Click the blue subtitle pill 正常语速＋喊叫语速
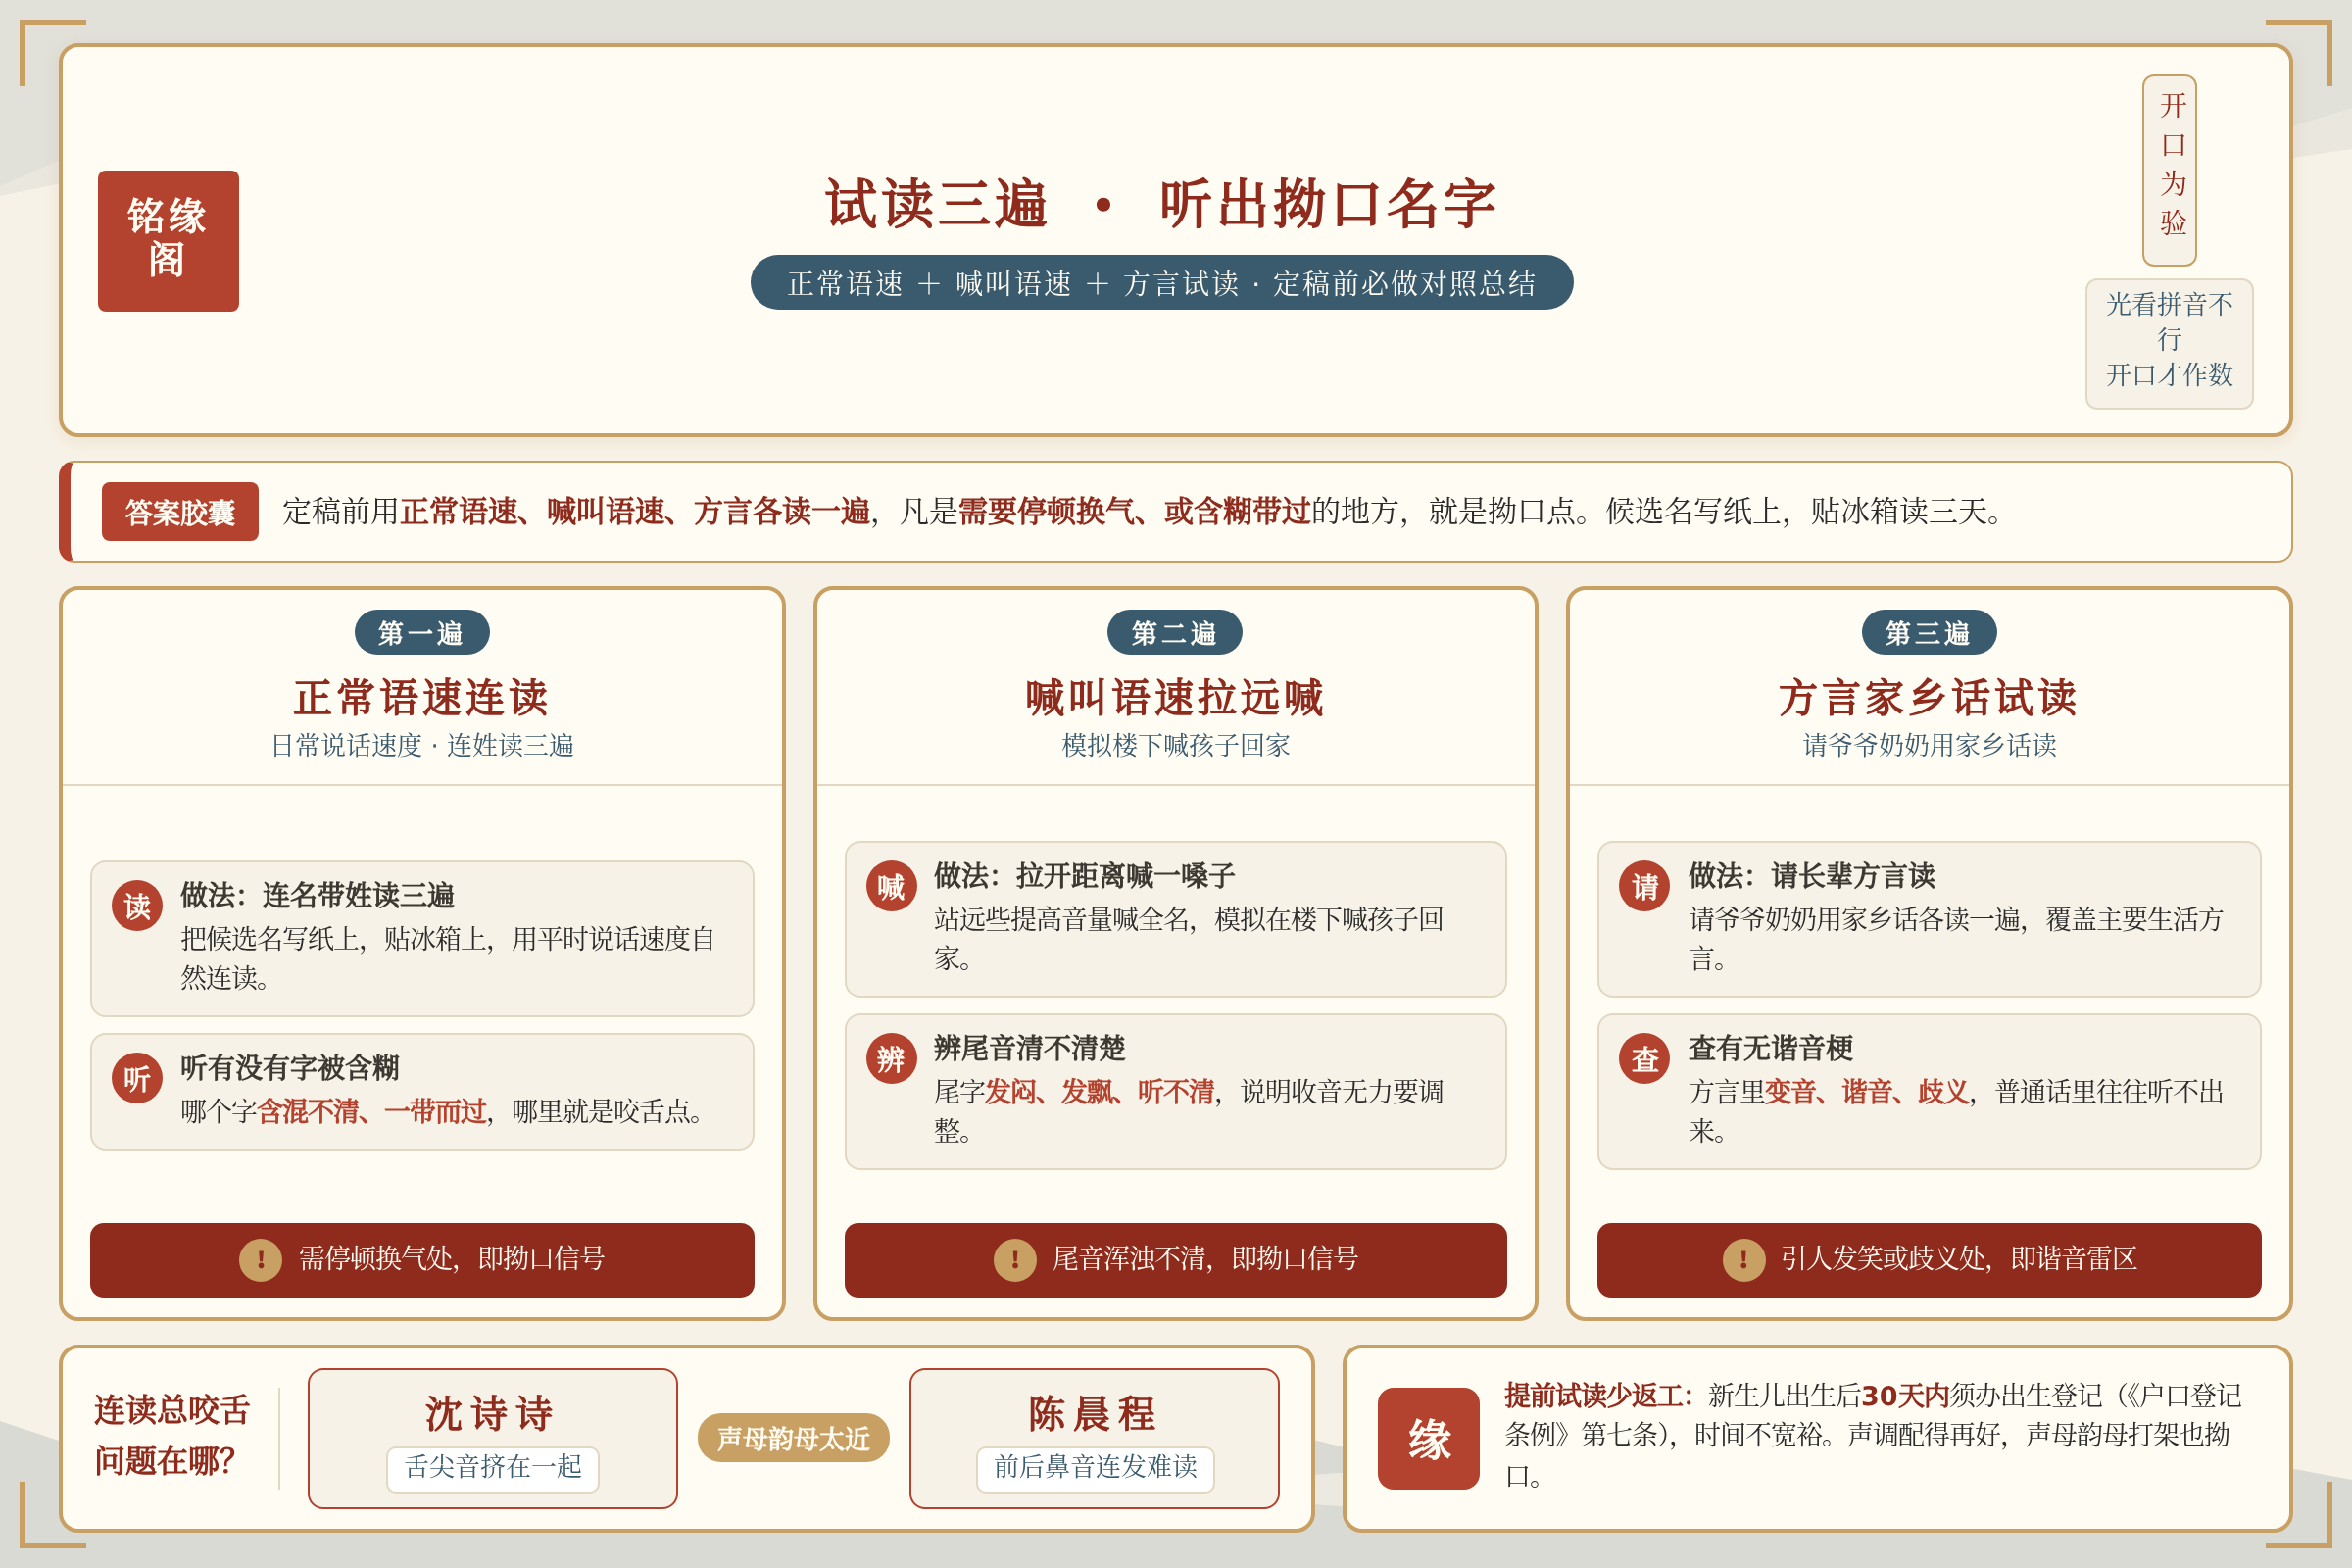2352x1568 pixels. click(1161, 283)
